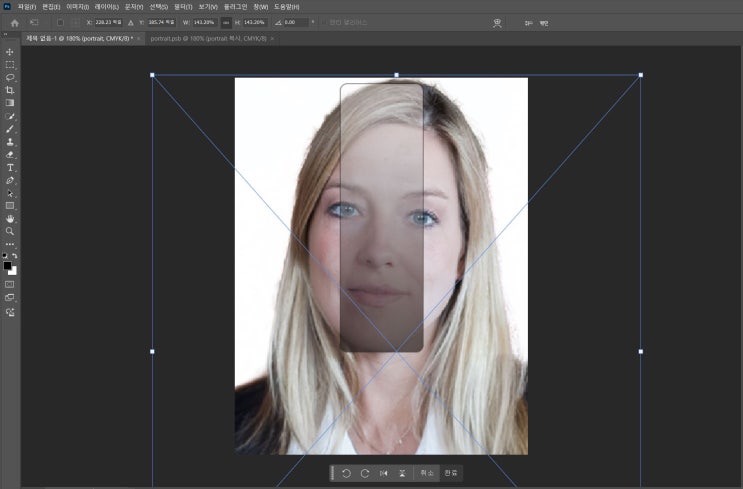Select the Hand tool
This screenshot has height=489, width=743.
[10, 218]
